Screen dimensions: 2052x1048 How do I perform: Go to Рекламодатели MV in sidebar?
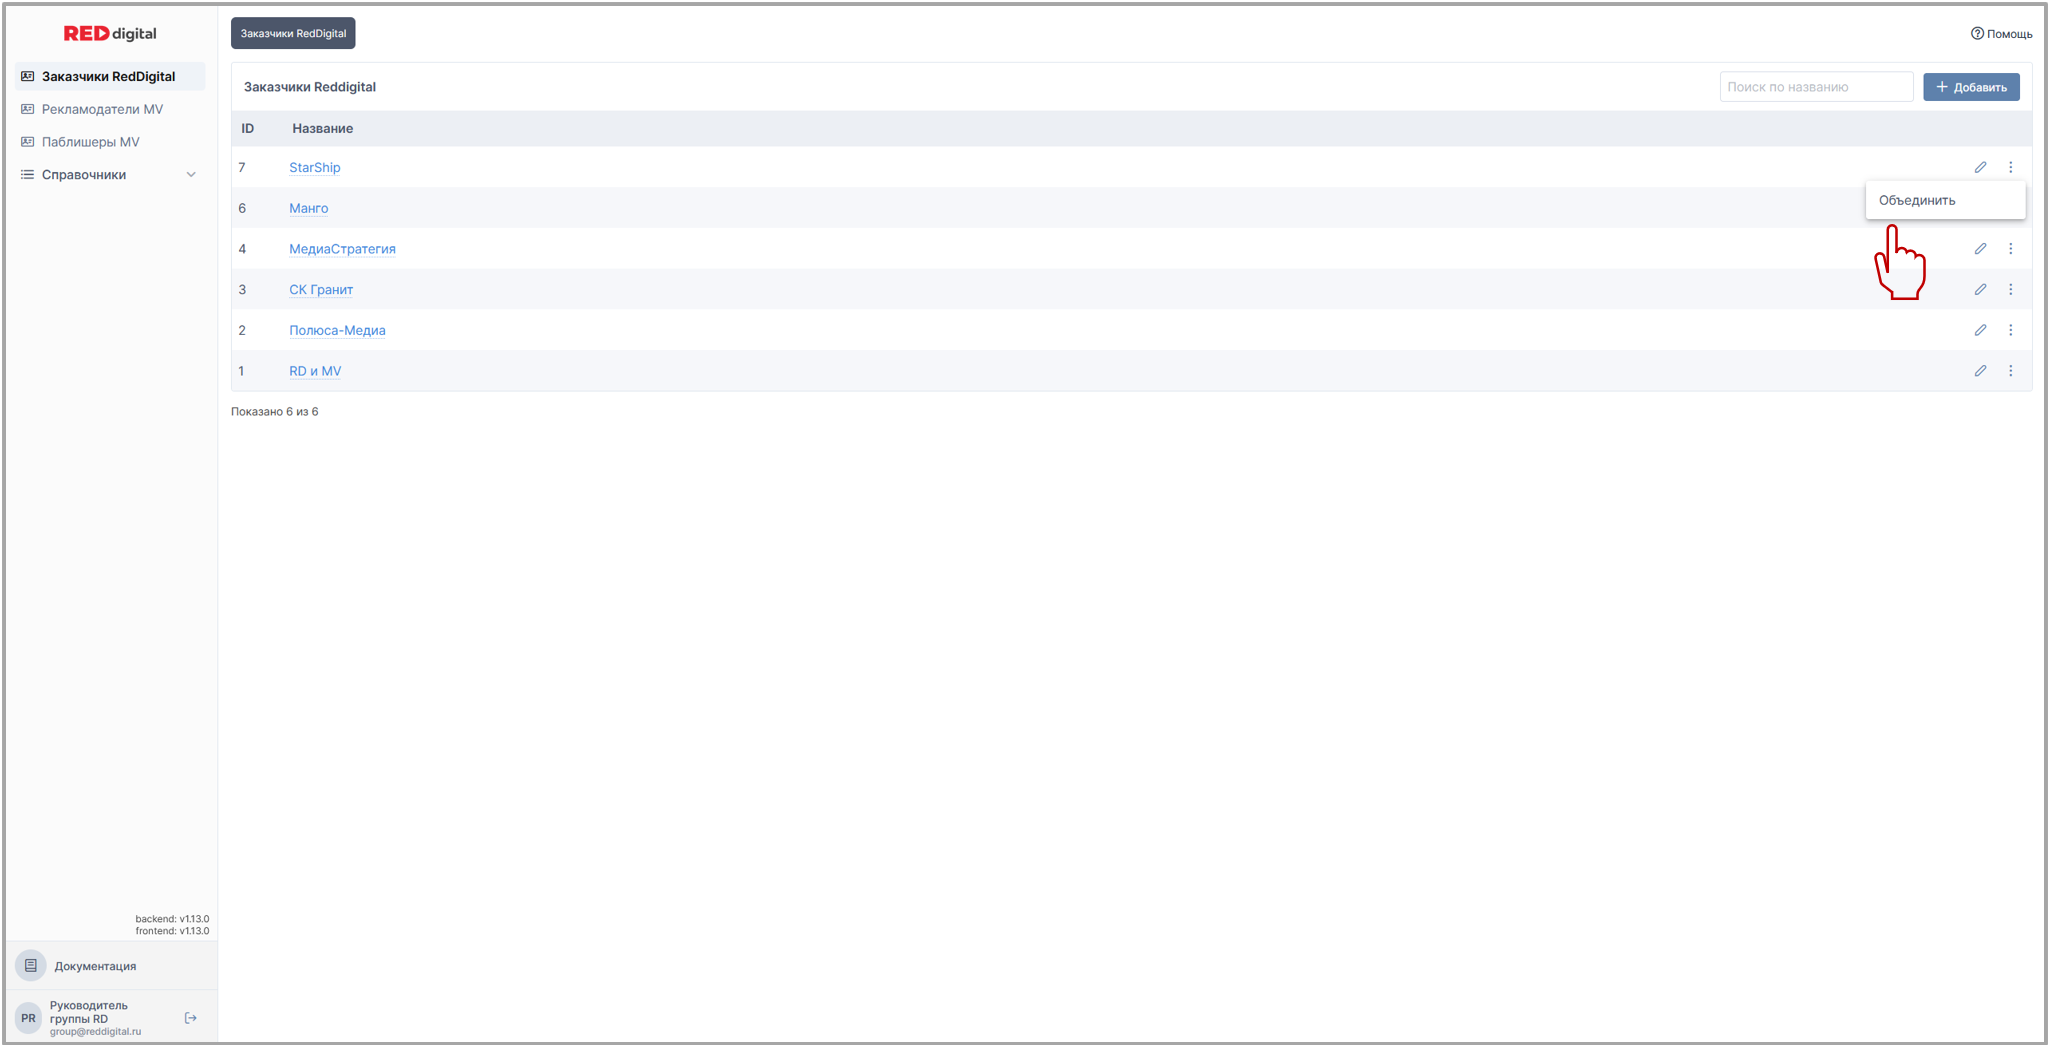click(102, 109)
